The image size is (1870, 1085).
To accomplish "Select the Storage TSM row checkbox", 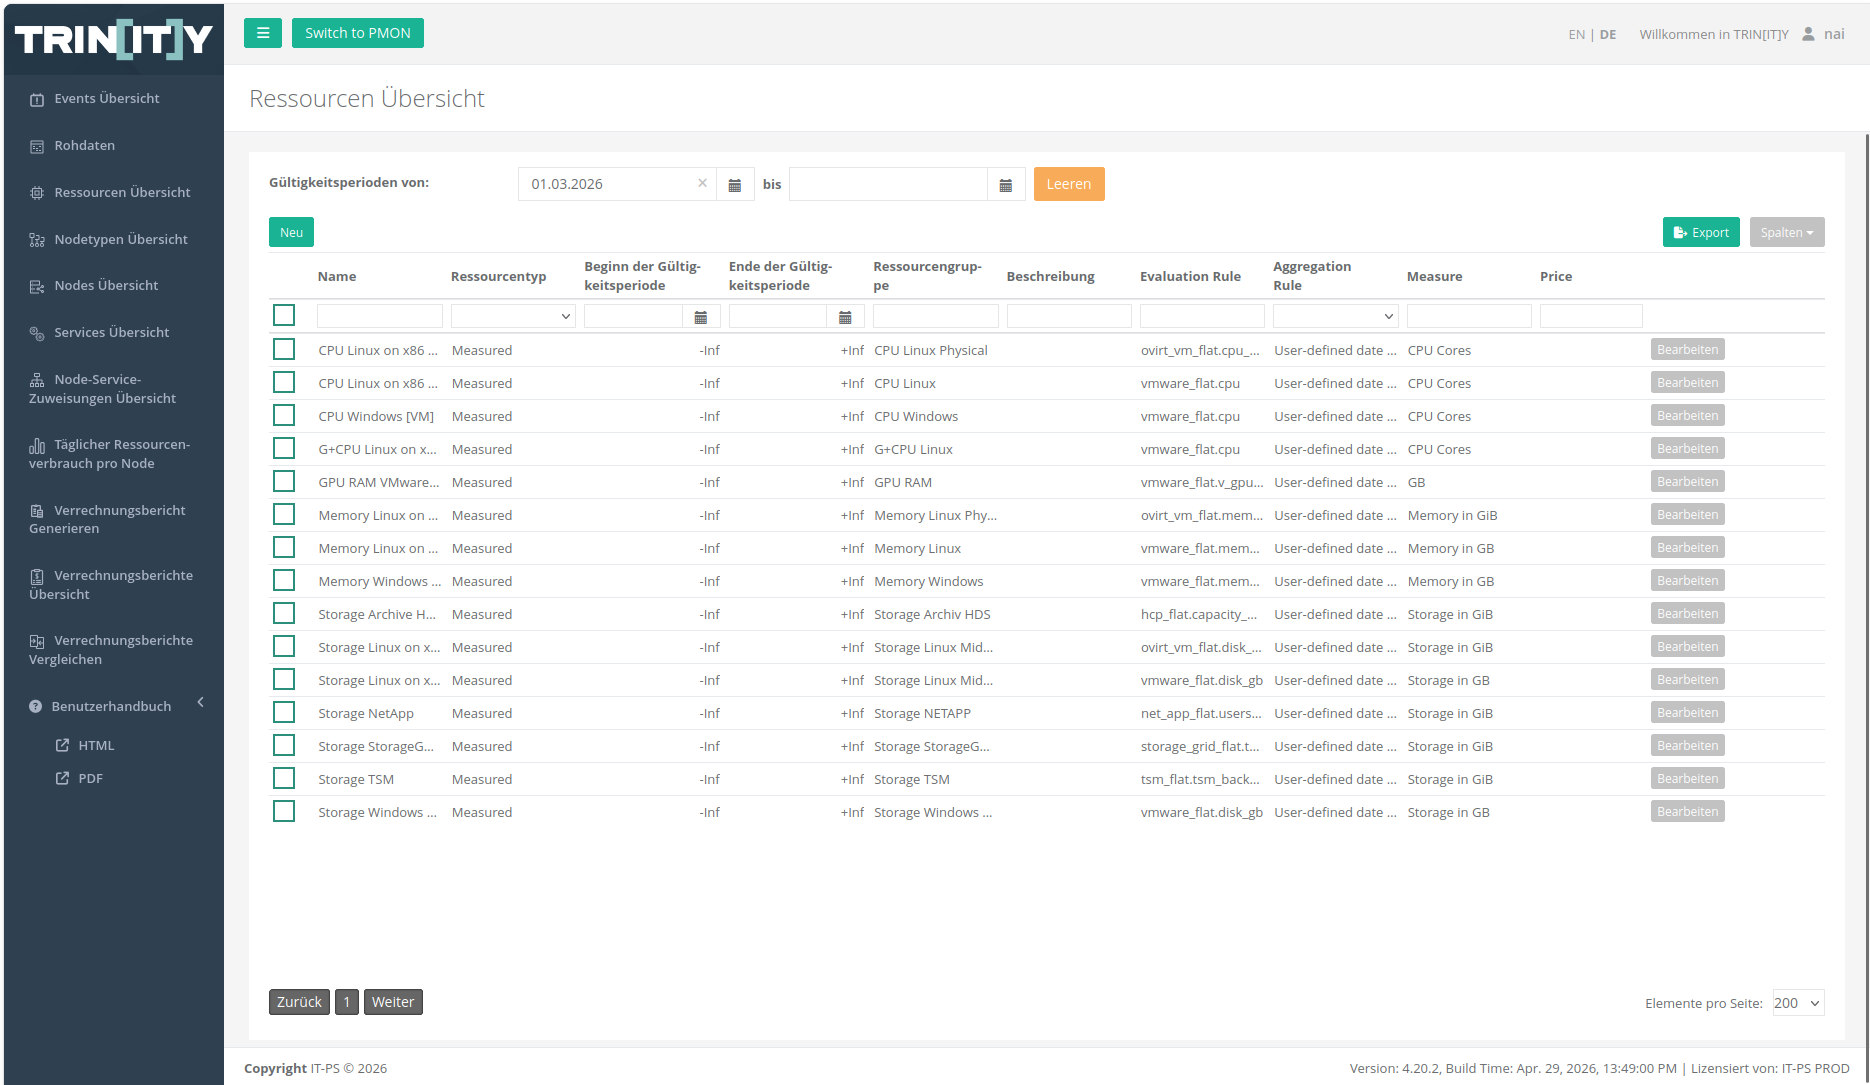I will pos(284,778).
